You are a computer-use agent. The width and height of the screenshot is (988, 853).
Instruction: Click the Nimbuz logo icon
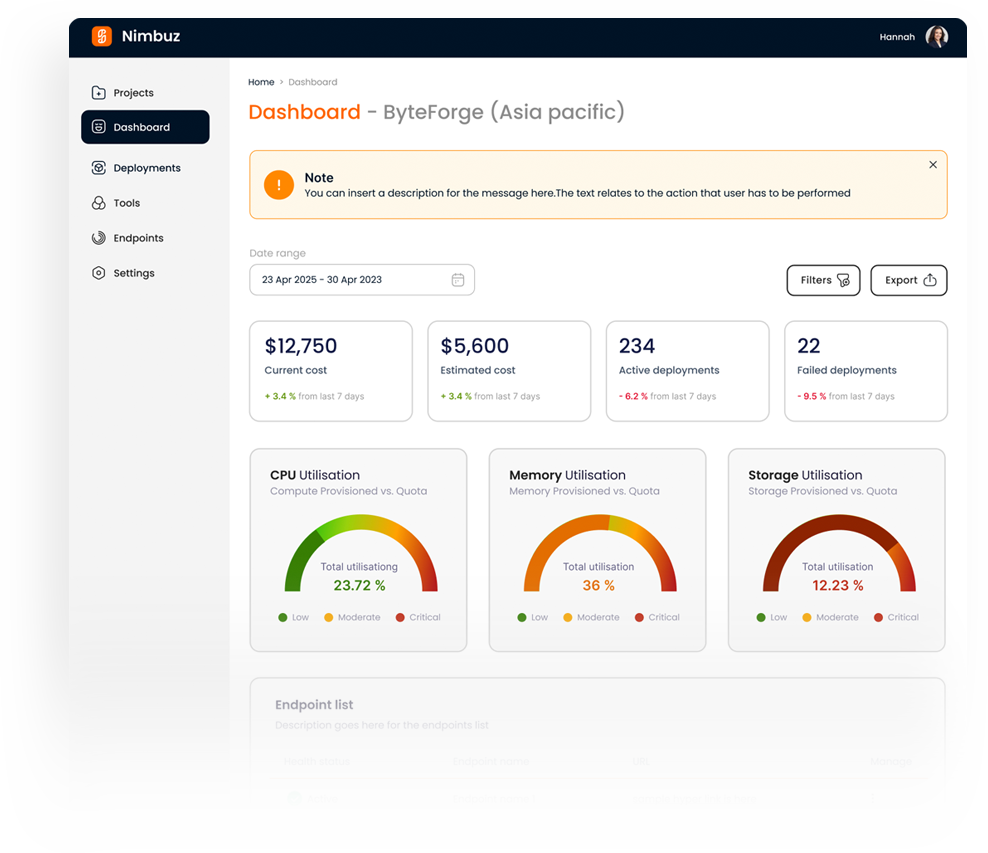[x=100, y=36]
